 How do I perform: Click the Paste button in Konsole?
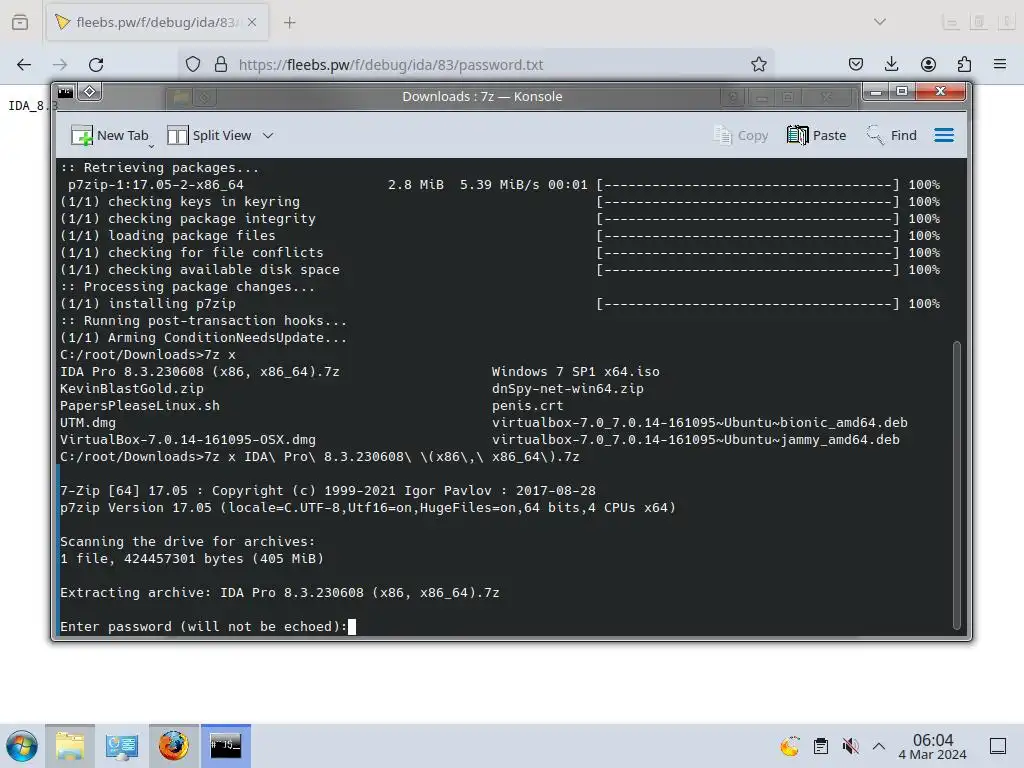(816, 135)
